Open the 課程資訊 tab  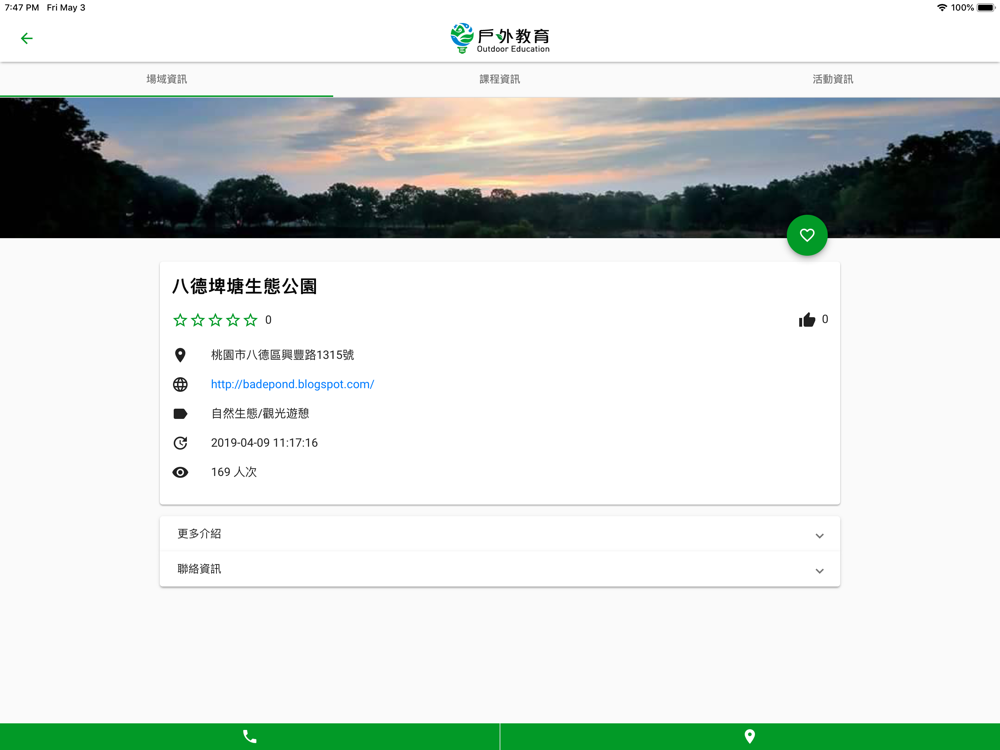(500, 79)
